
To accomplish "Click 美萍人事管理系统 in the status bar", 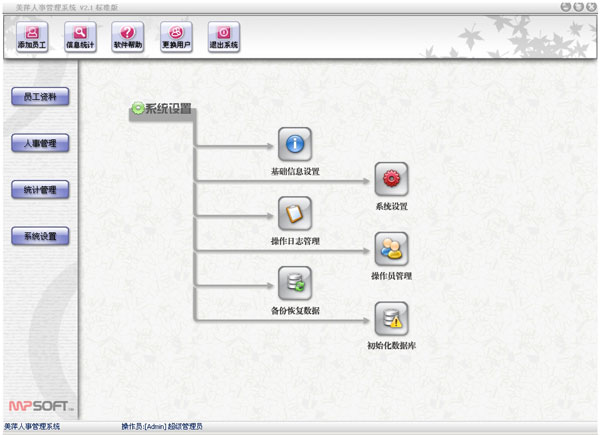I will click(x=32, y=427).
